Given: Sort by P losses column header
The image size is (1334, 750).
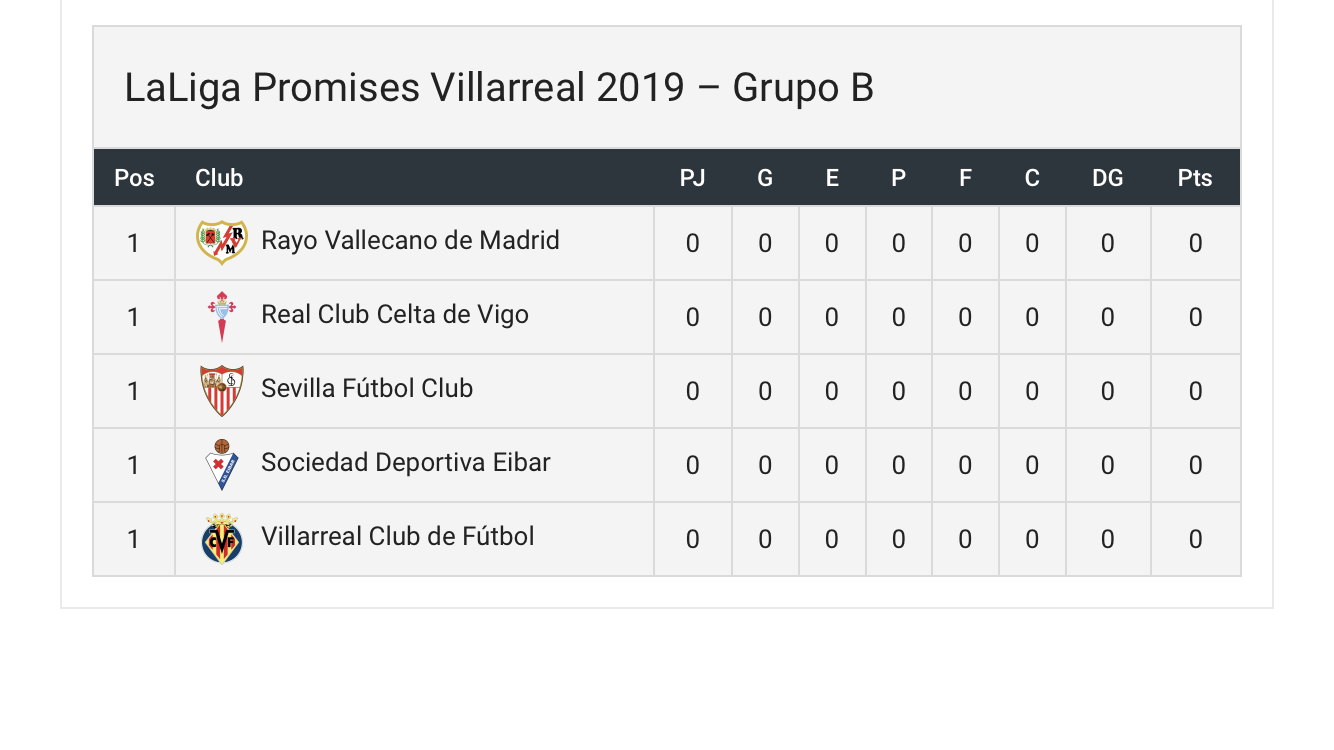Looking at the screenshot, I should [x=898, y=178].
